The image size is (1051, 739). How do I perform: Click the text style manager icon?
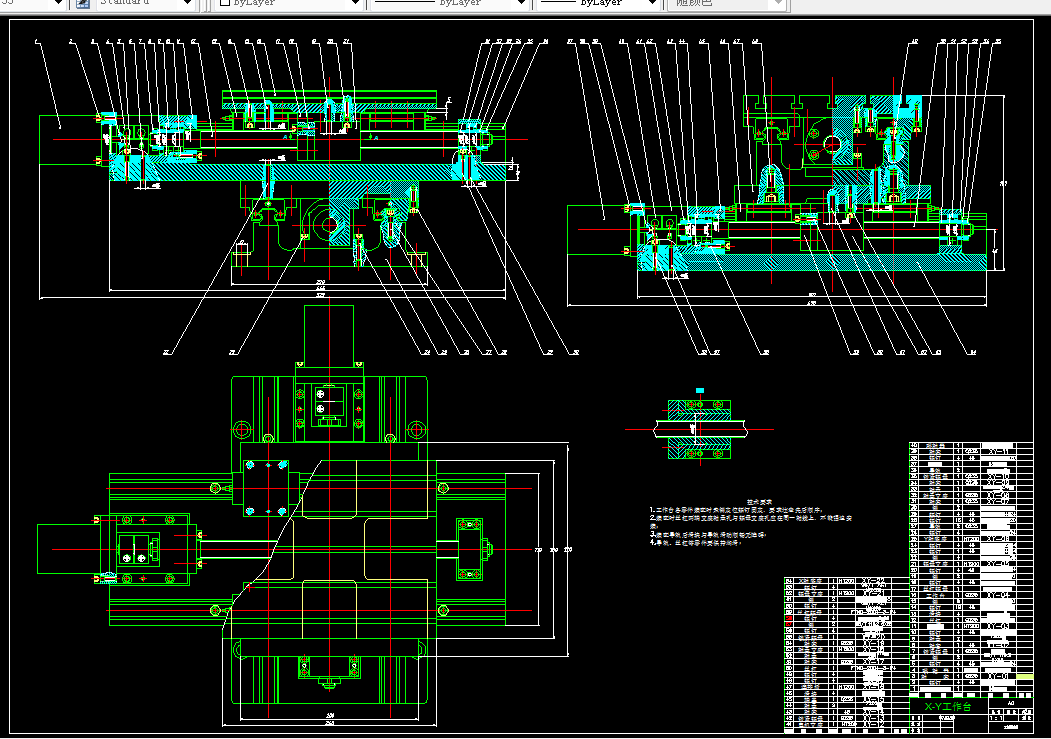(x=83, y=3)
